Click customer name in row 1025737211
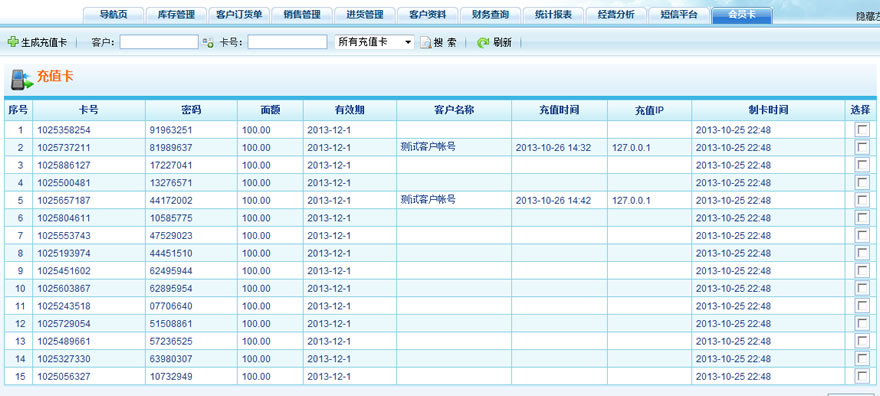This screenshot has height=396, width=880. [x=428, y=146]
